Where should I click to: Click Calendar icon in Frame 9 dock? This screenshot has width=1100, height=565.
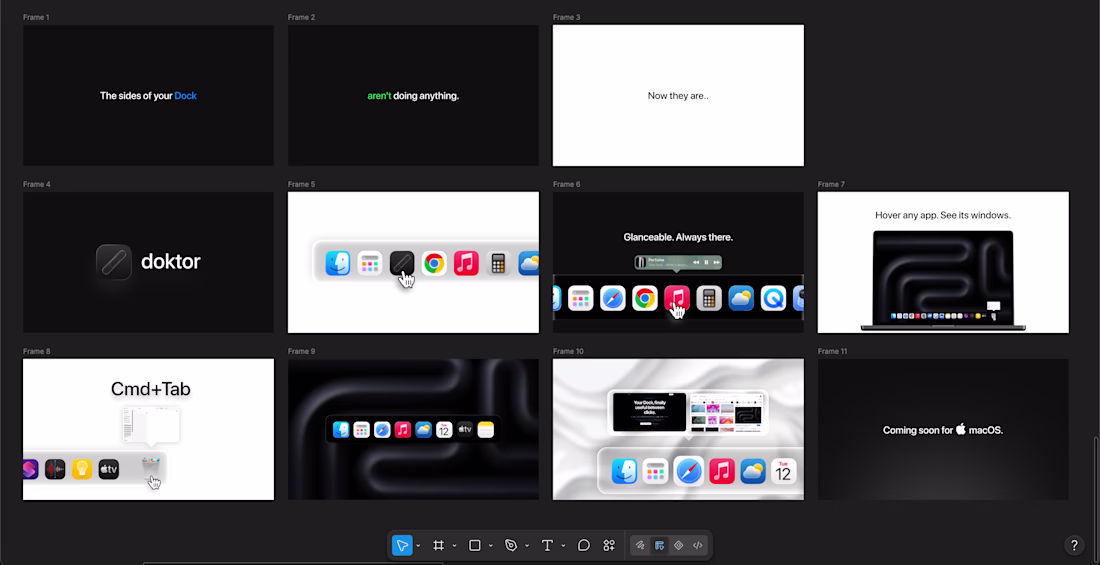[x=443, y=430]
